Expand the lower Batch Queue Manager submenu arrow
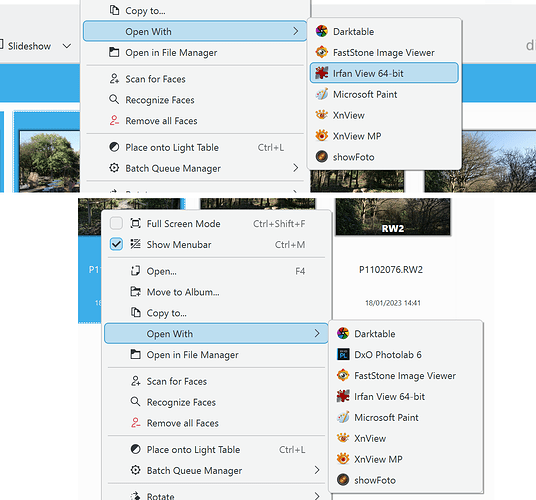 coord(317,470)
